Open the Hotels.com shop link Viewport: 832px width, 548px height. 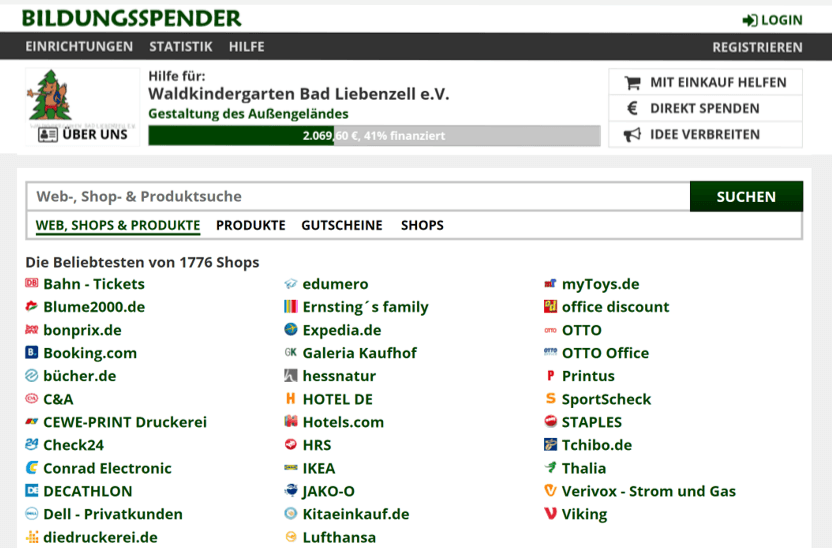tap(343, 422)
